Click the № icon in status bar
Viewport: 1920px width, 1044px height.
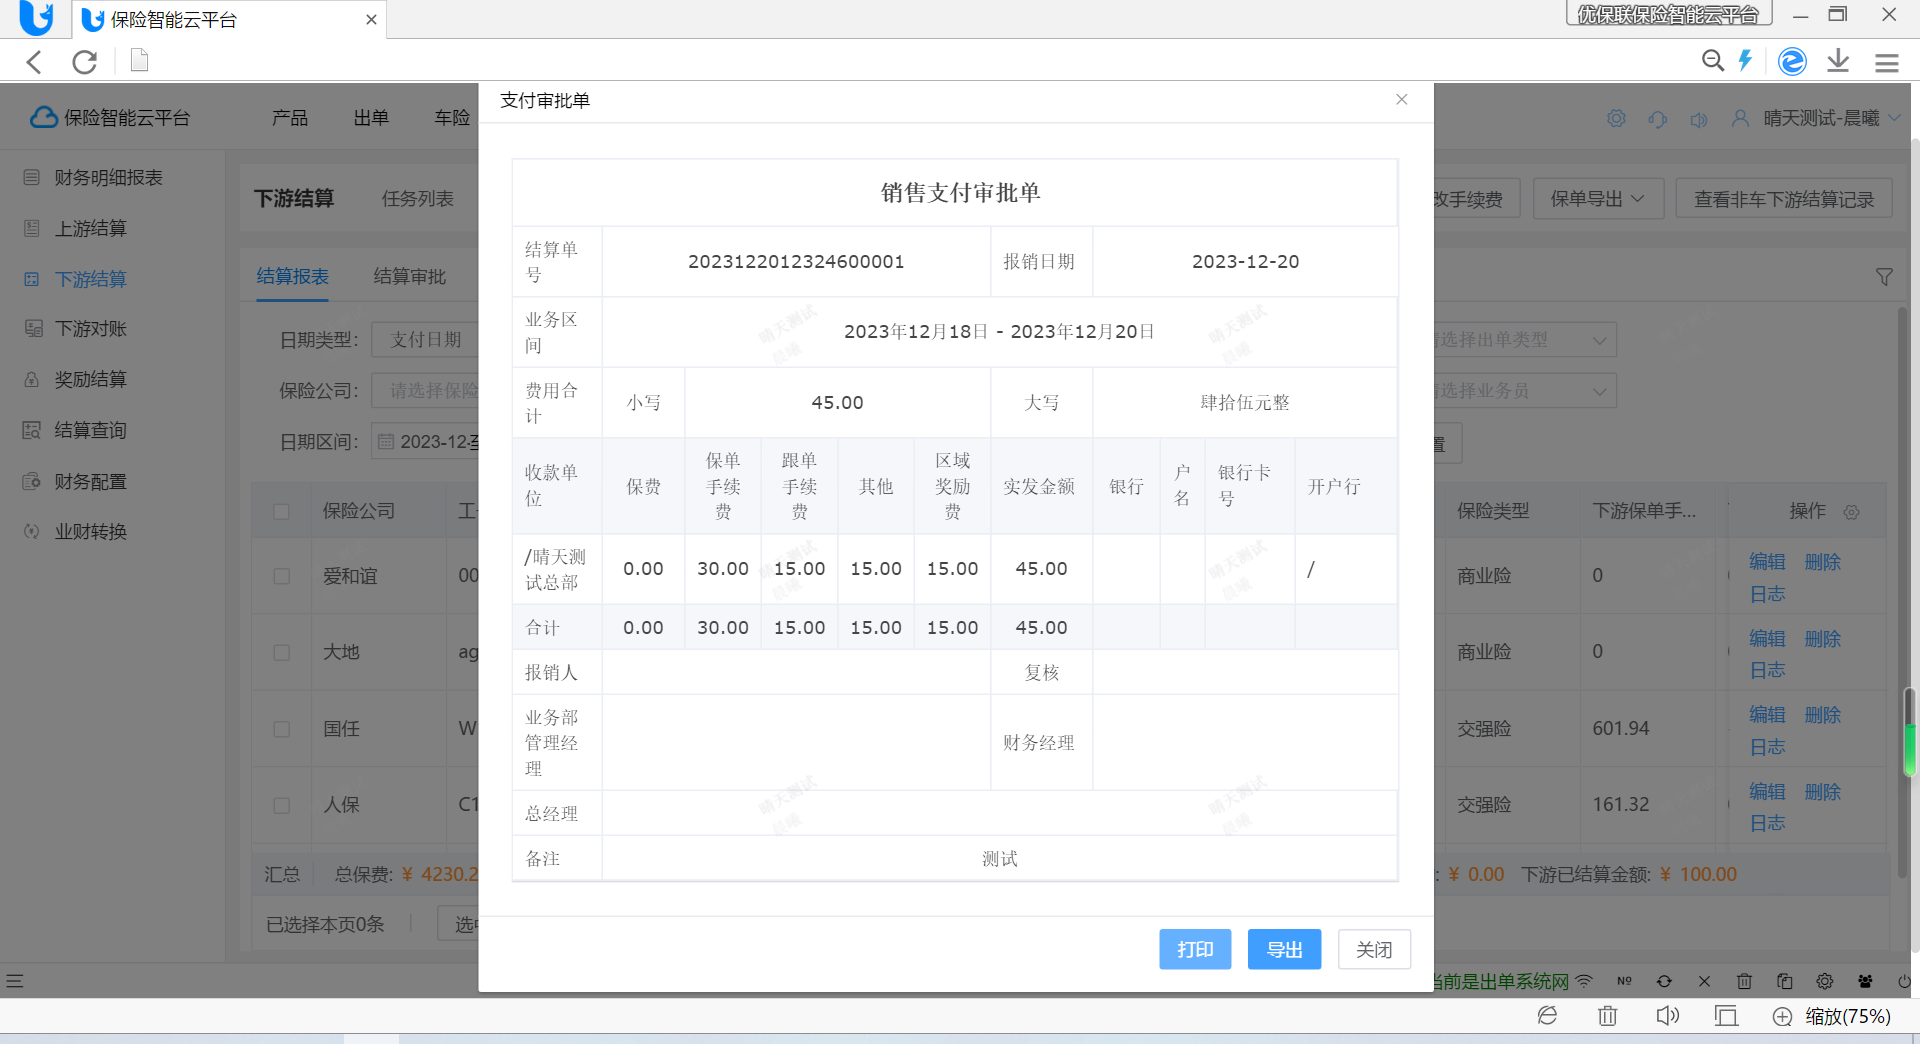tap(1624, 981)
